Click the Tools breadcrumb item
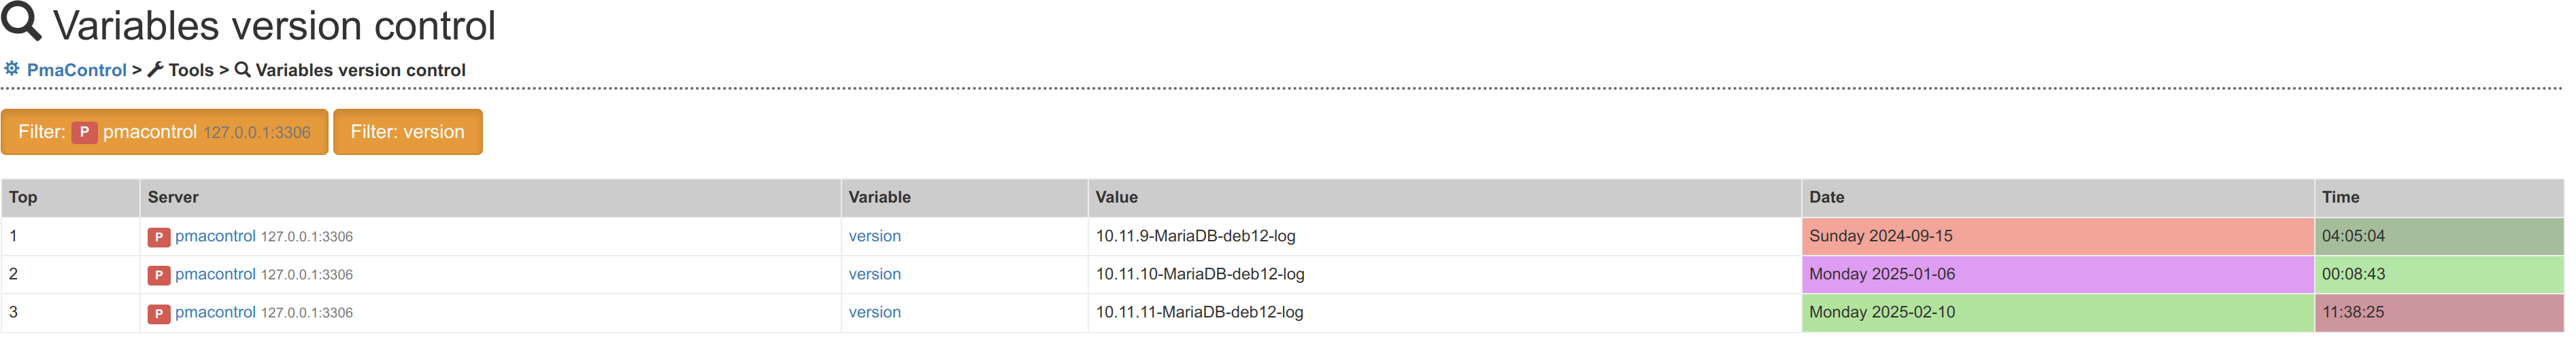This screenshot has height=344, width=2576. click(x=190, y=70)
